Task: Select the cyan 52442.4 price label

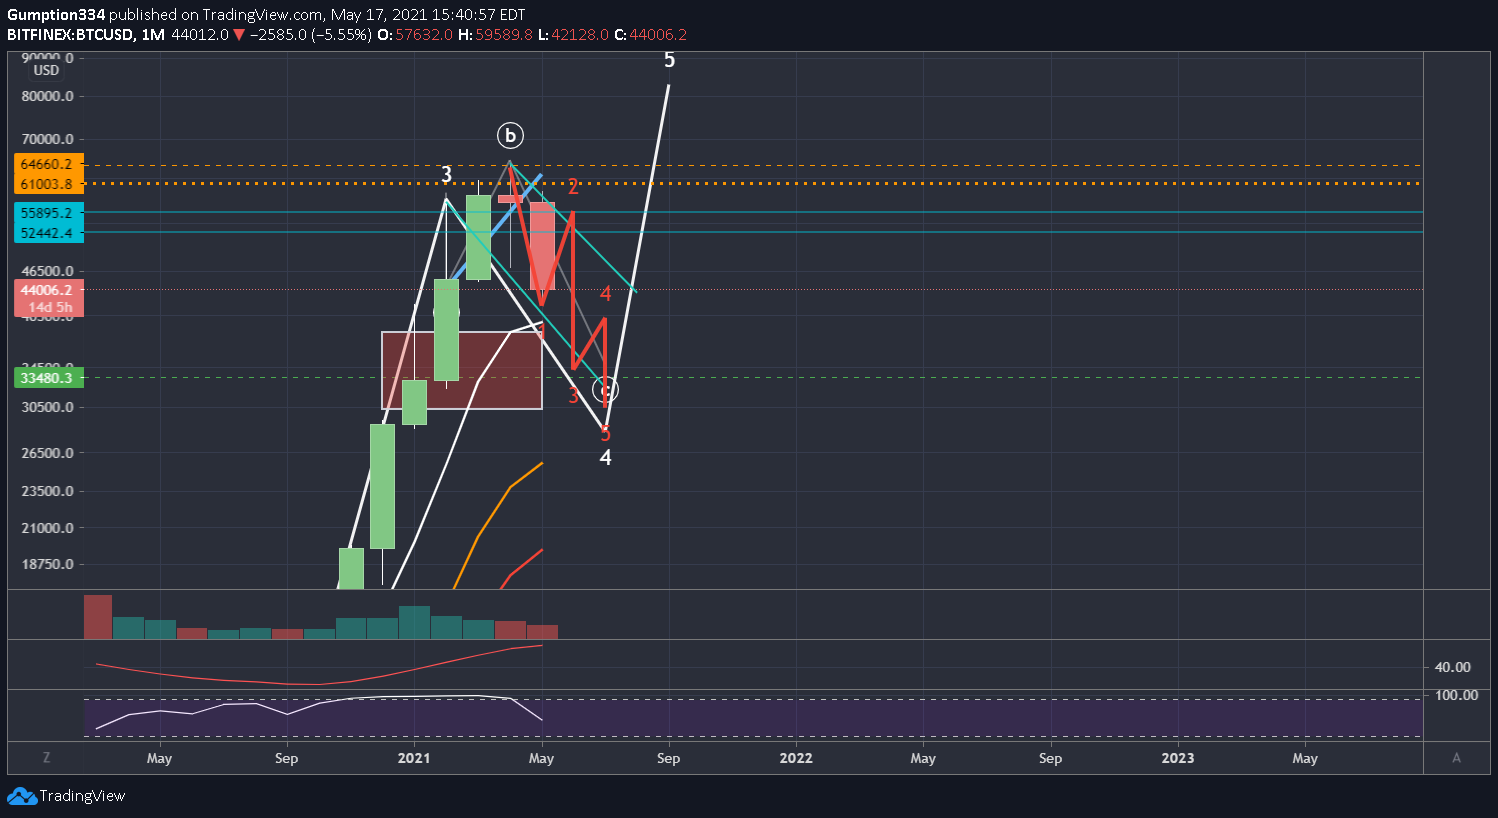Action: click(47, 233)
